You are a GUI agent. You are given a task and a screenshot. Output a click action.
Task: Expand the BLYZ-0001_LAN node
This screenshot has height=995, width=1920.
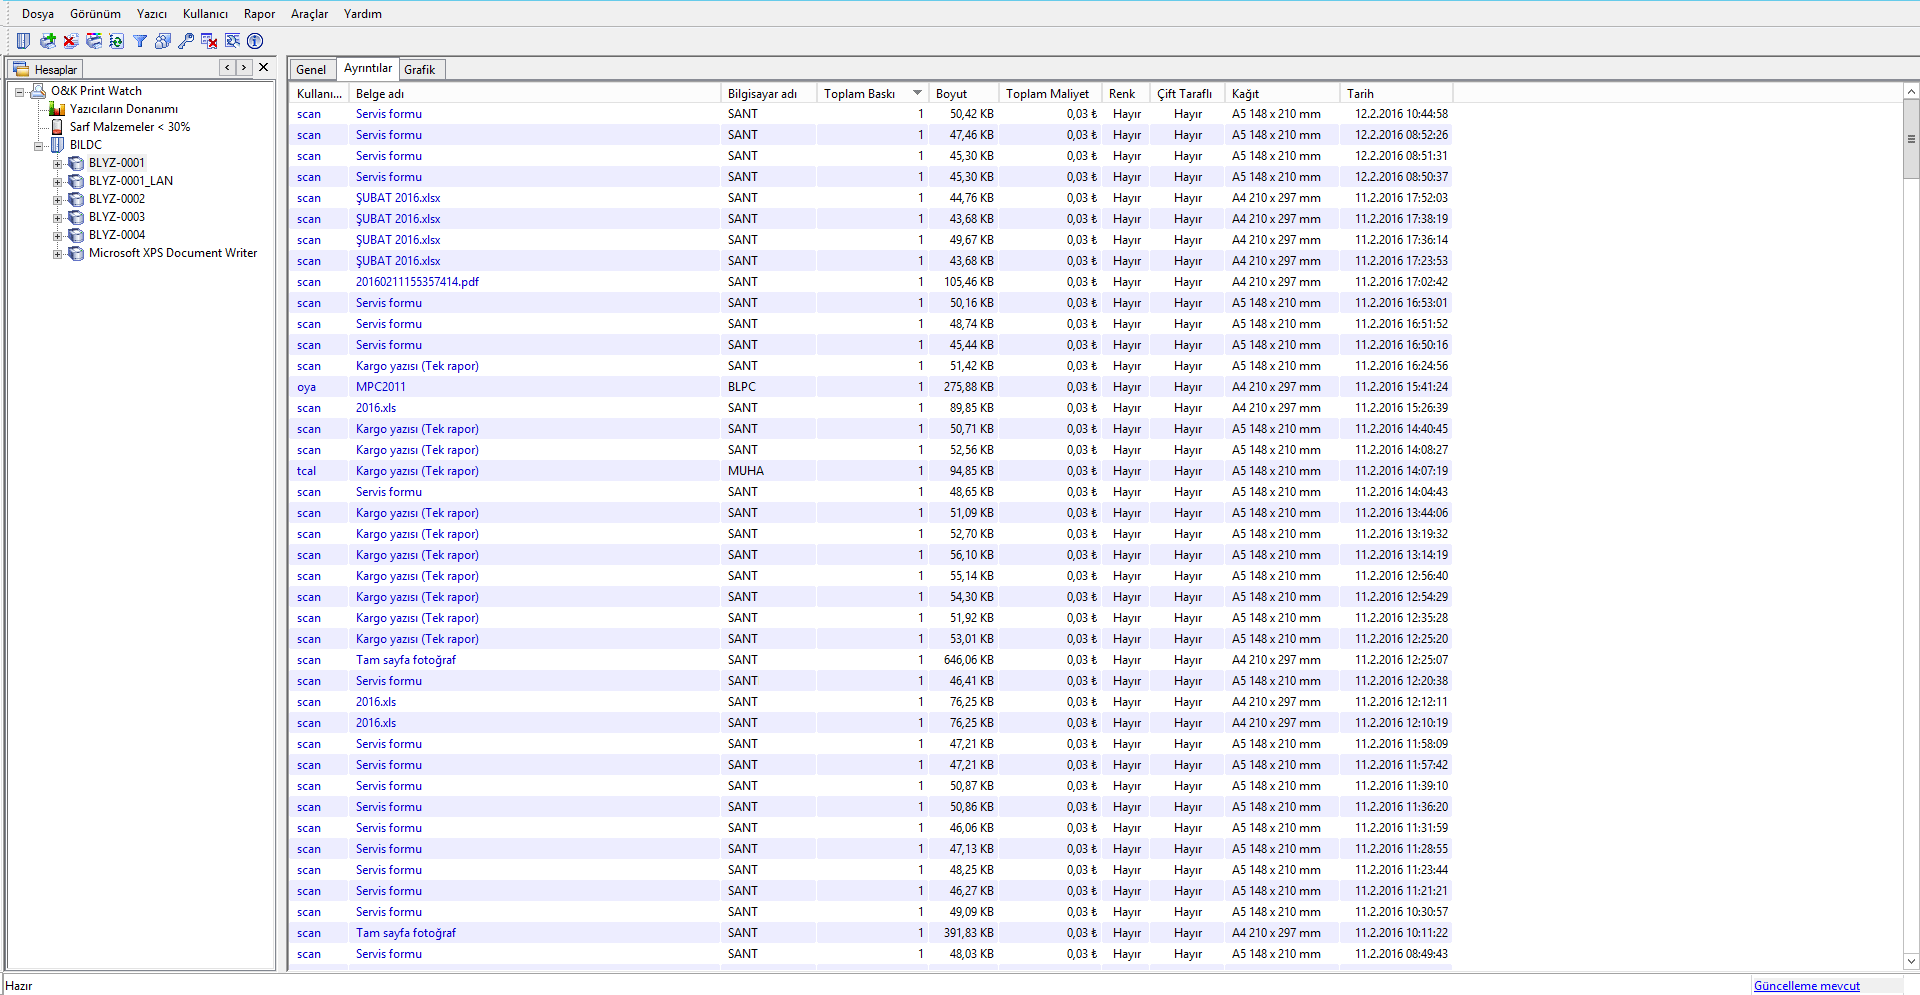57,182
